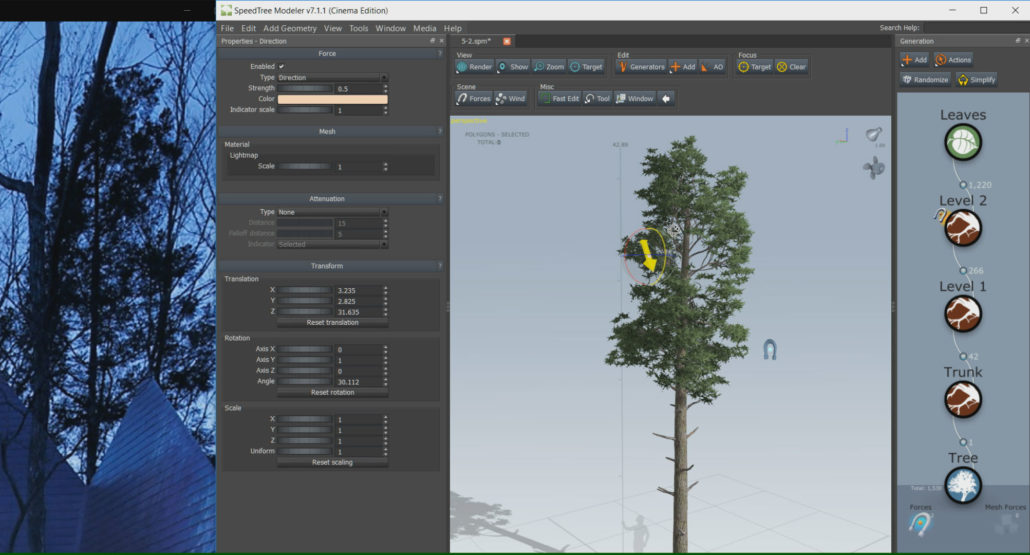Click the light direction icon in viewport
Screen dimensions: 1030x555
(873, 135)
